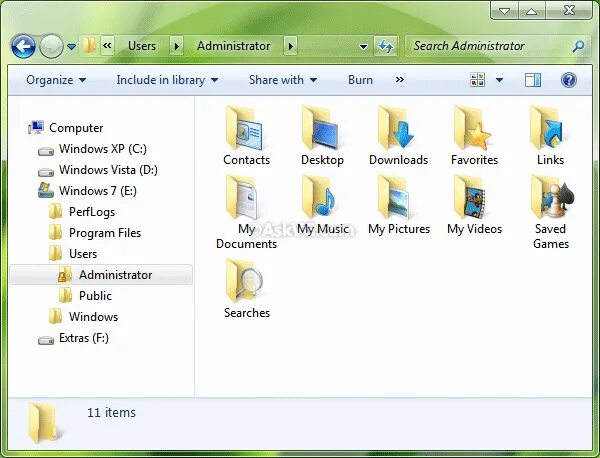
Task: Show more toolbar commands chevron
Action: tap(399, 80)
